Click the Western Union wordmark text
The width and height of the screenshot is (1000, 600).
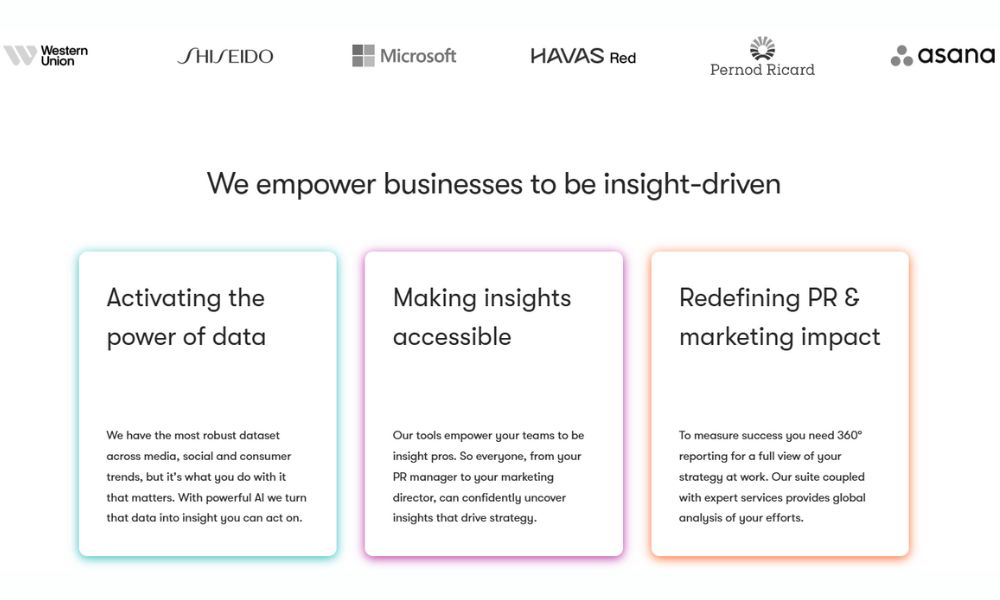point(64,55)
